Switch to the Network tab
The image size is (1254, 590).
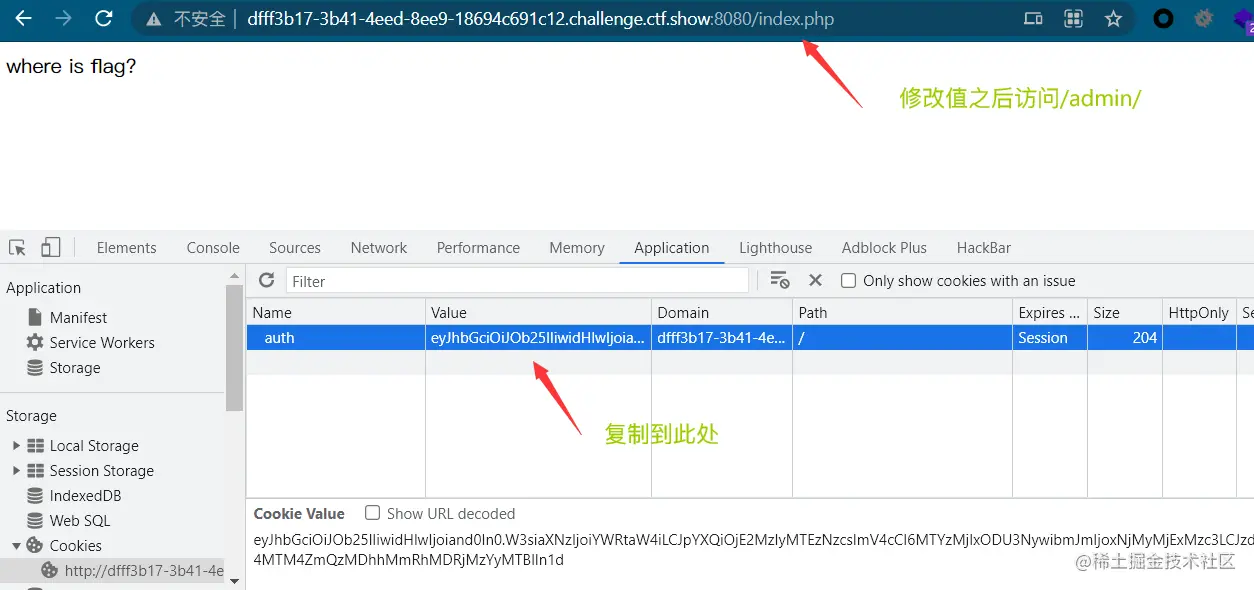(x=379, y=248)
